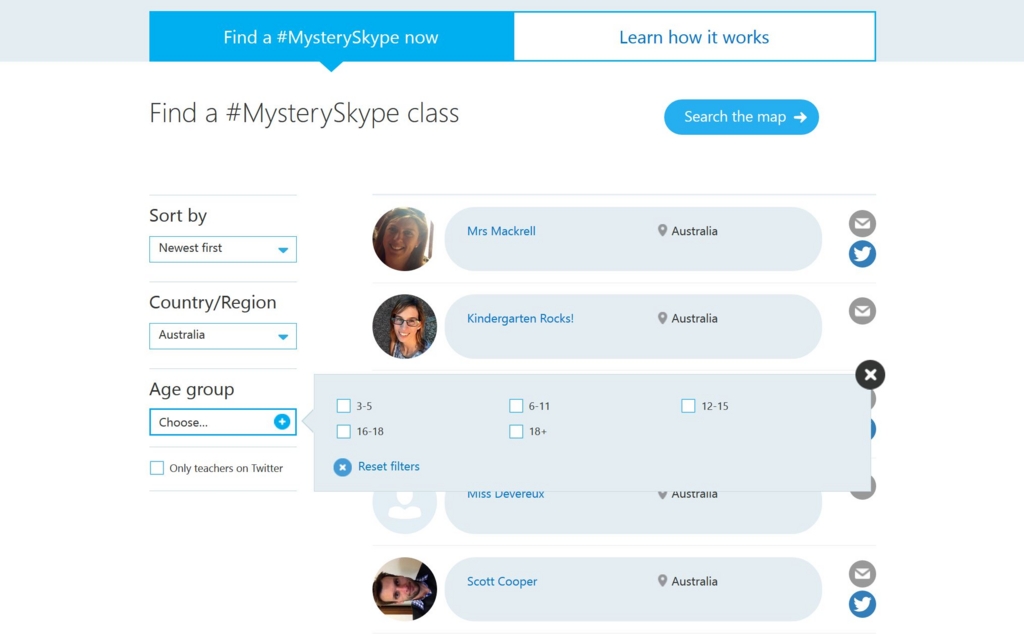Click the Reset filters x icon
The height and width of the screenshot is (637, 1024).
[342, 467]
